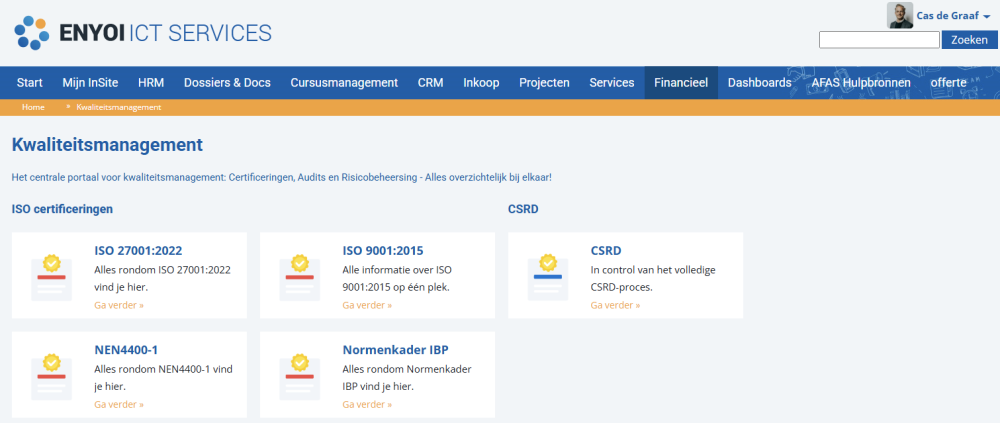The width and height of the screenshot is (1000, 423).
Task: Click the ISO 9001:2015 certificate icon
Action: tap(299, 276)
